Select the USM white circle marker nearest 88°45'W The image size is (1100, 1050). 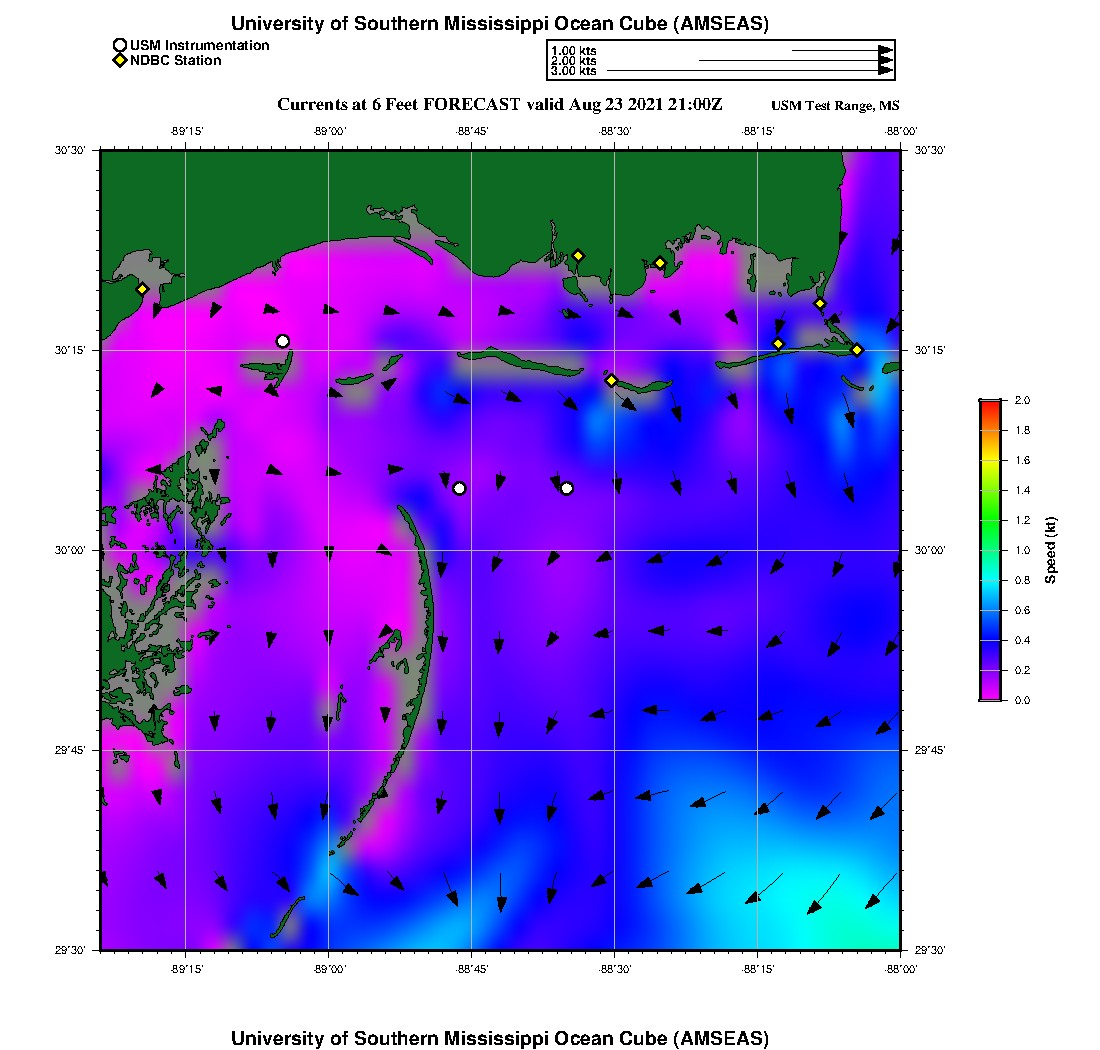pyautogui.click(x=459, y=488)
